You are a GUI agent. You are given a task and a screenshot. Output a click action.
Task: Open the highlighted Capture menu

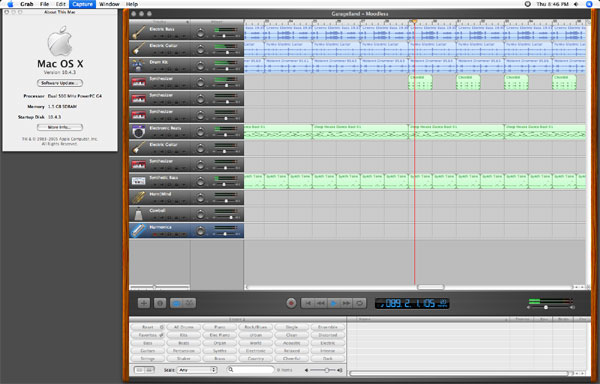pos(82,4)
